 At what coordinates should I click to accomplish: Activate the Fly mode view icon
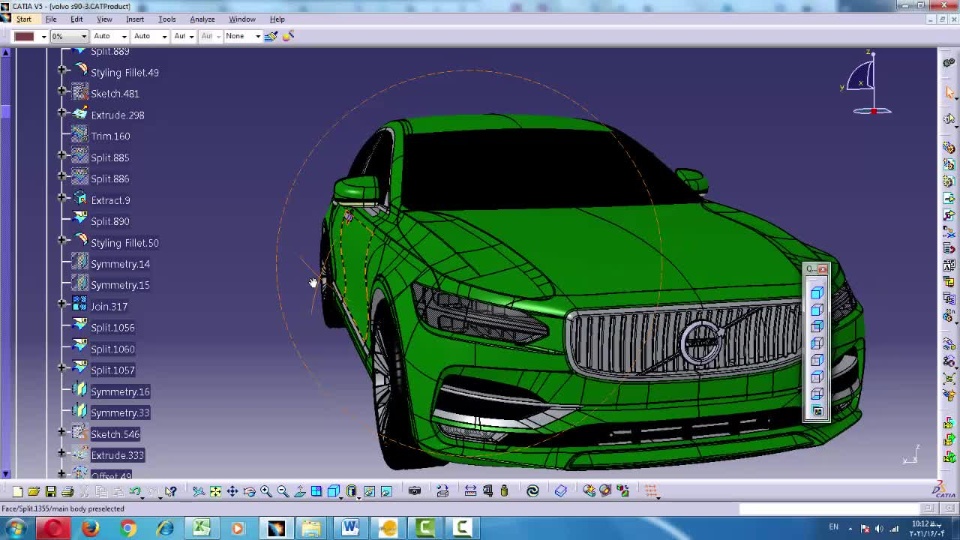coord(198,491)
